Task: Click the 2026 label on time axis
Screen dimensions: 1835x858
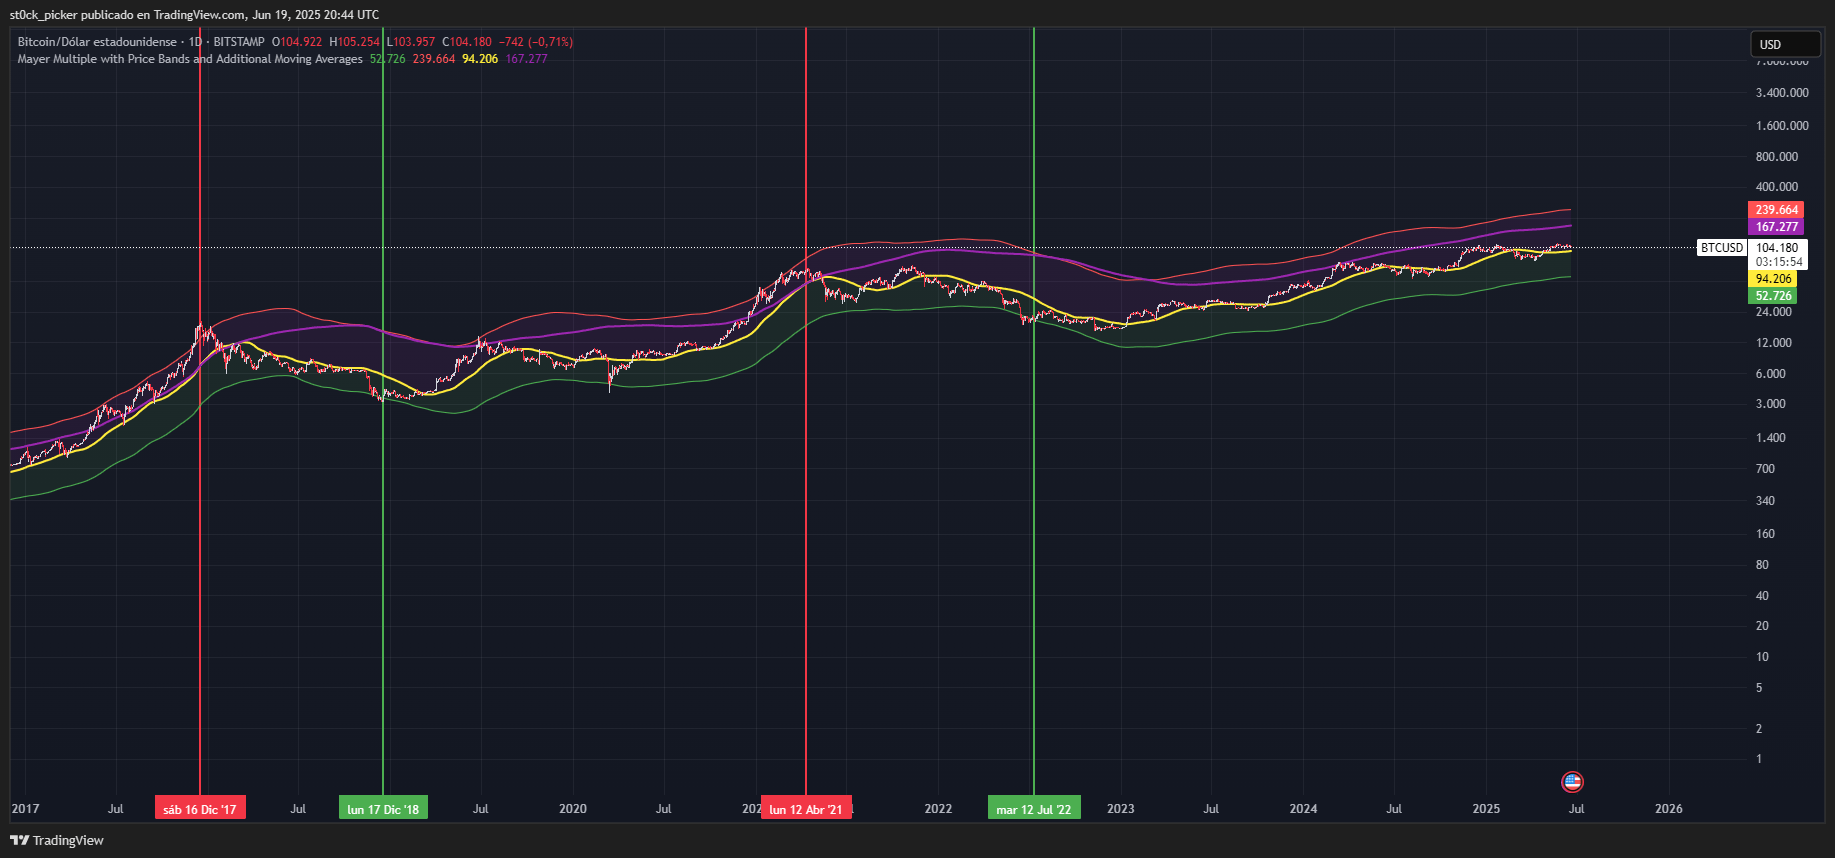Action: click(1669, 808)
